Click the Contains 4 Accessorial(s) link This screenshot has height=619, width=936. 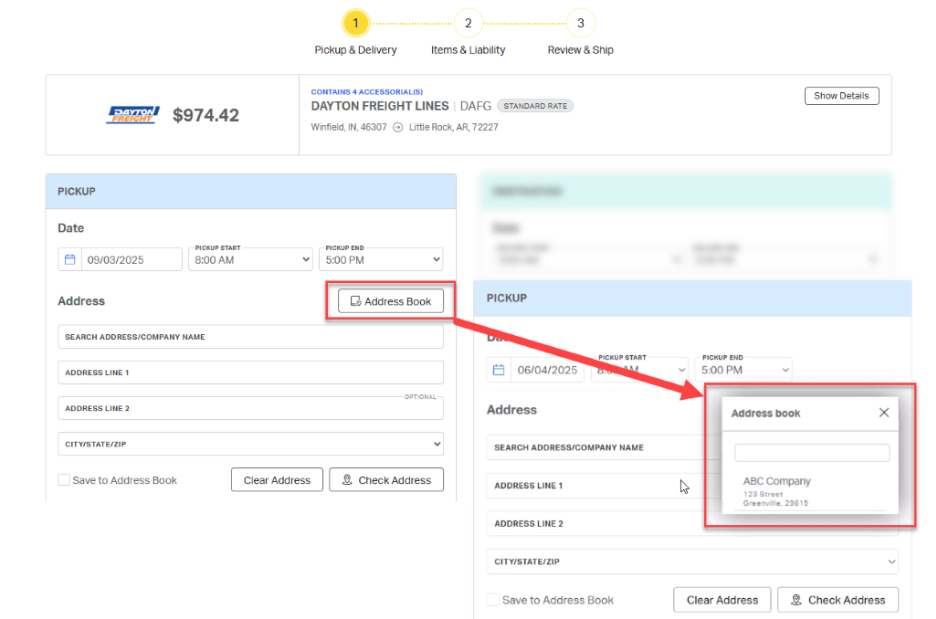click(x=367, y=92)
